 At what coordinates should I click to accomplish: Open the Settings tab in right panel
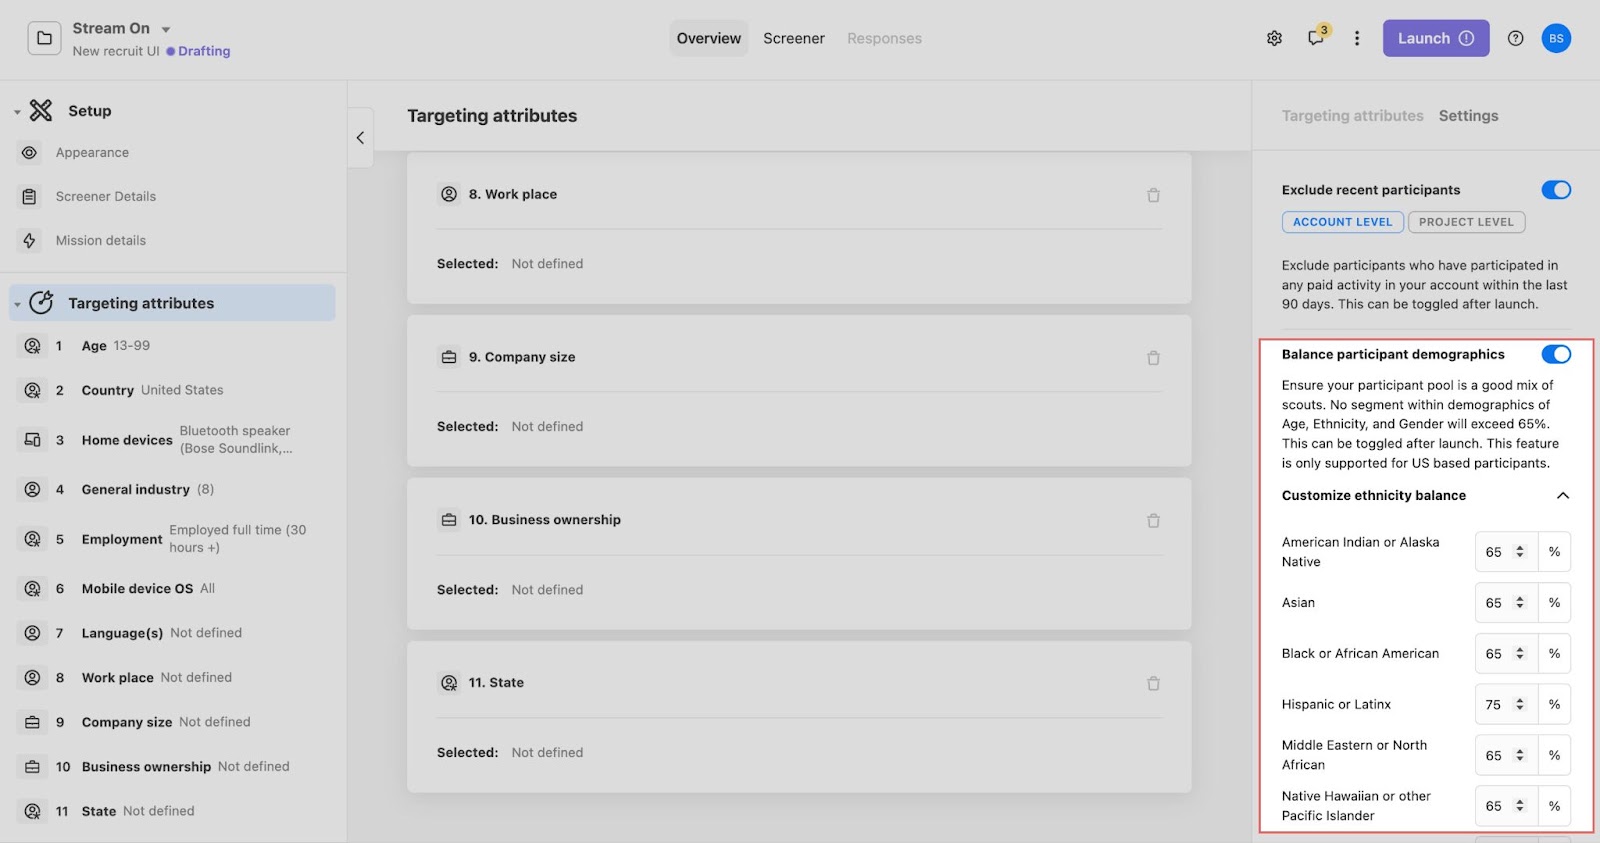click(x=1468, y=116)
